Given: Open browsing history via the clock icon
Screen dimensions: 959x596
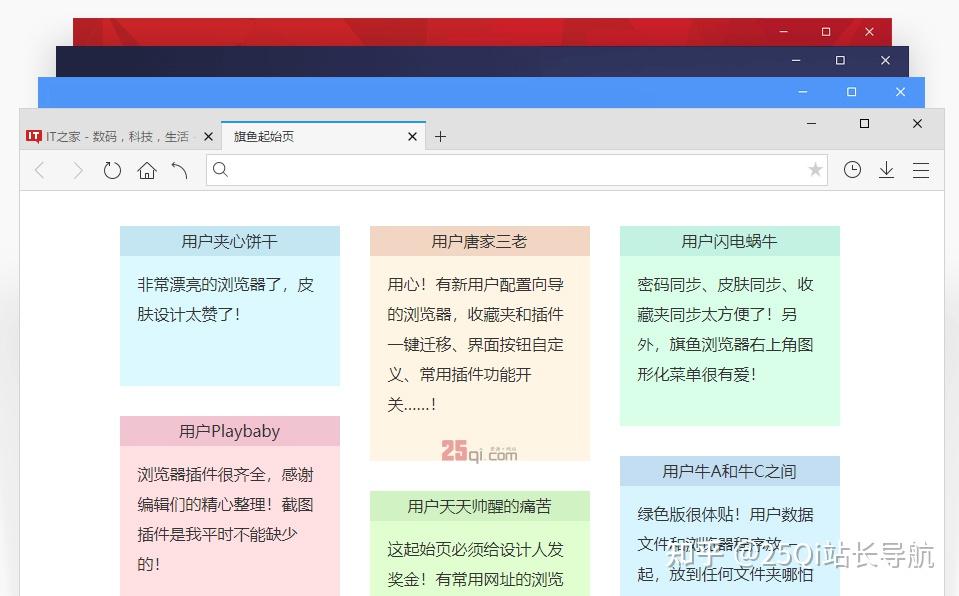Looking at the screenshot, I should click(x=852, y=170).
